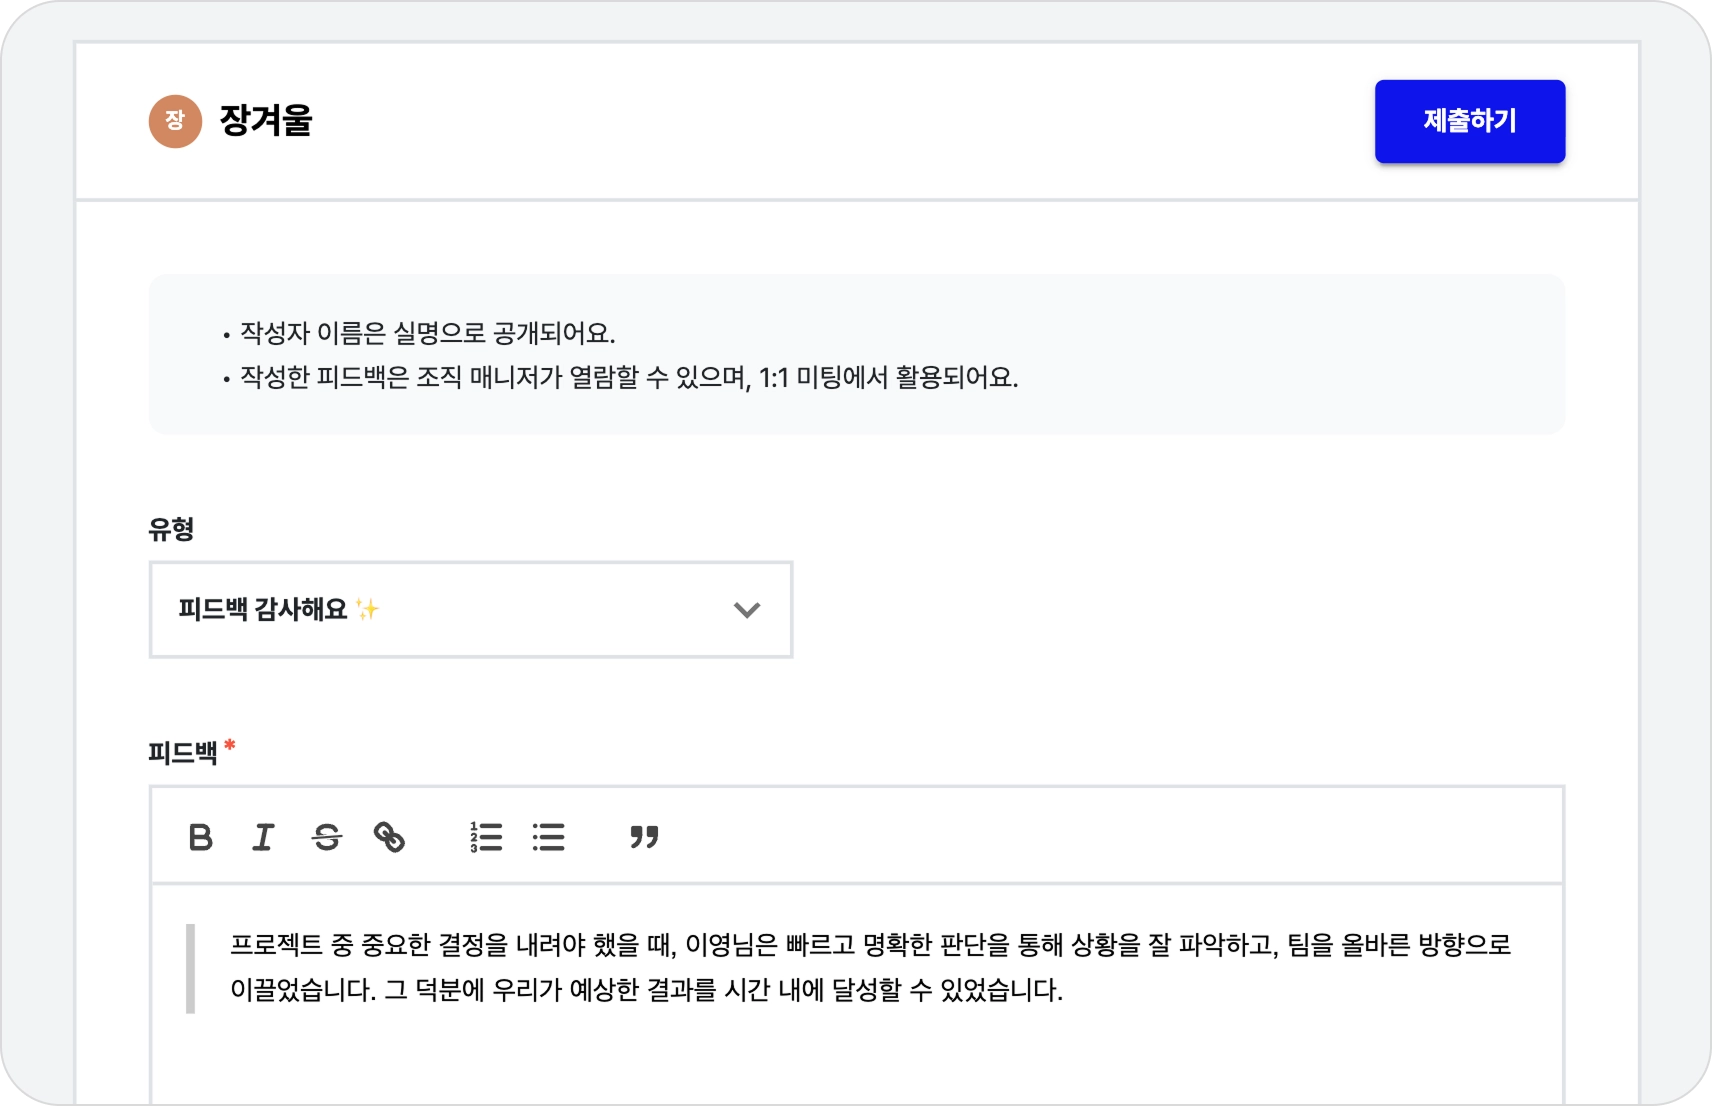This screenshot has width=1712, height=1106.
Task: Toggle bold formatting in the feedback editor
Action: [201, 837]
